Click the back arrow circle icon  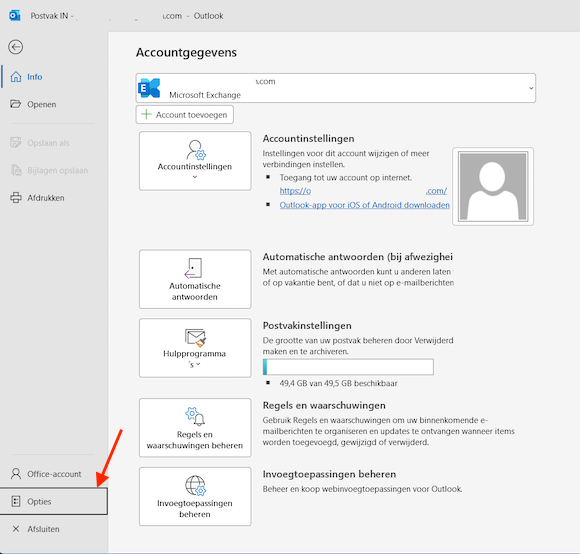tap(16, 47)
